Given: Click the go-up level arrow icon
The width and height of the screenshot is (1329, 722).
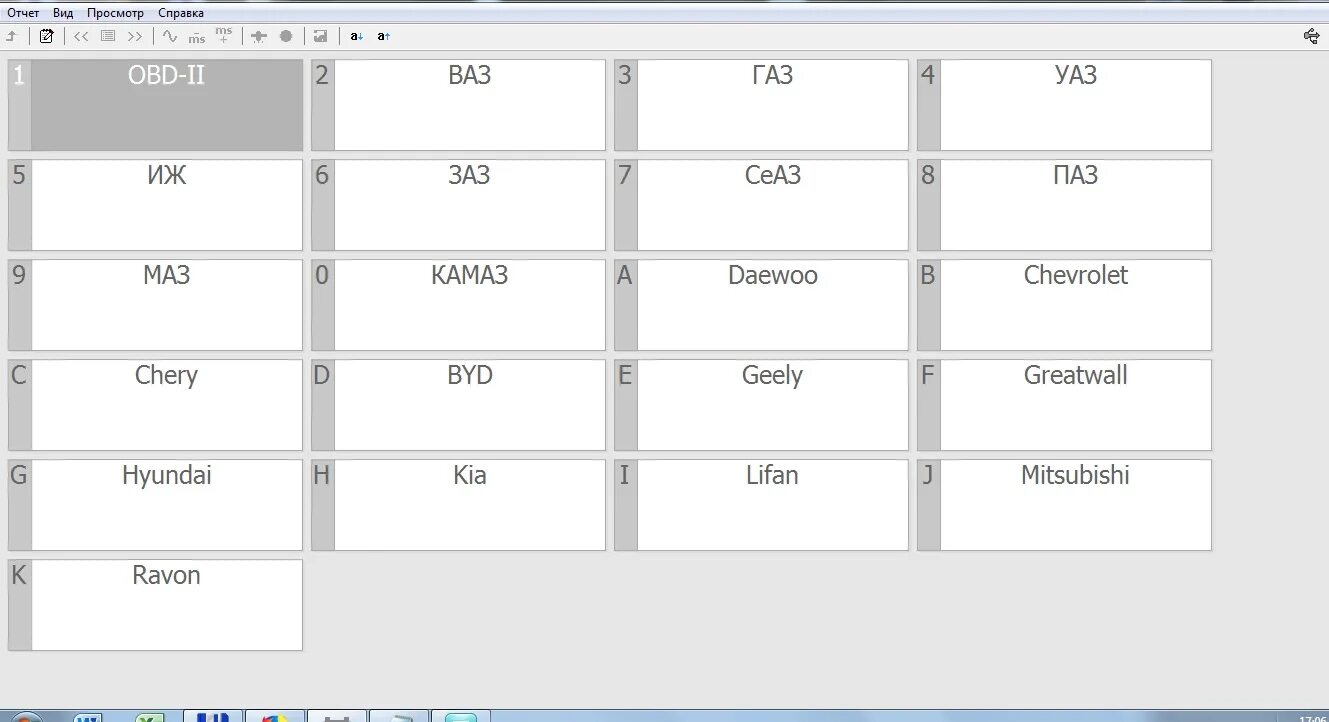Looking at the screenshot, I should (x=12, y=36).
